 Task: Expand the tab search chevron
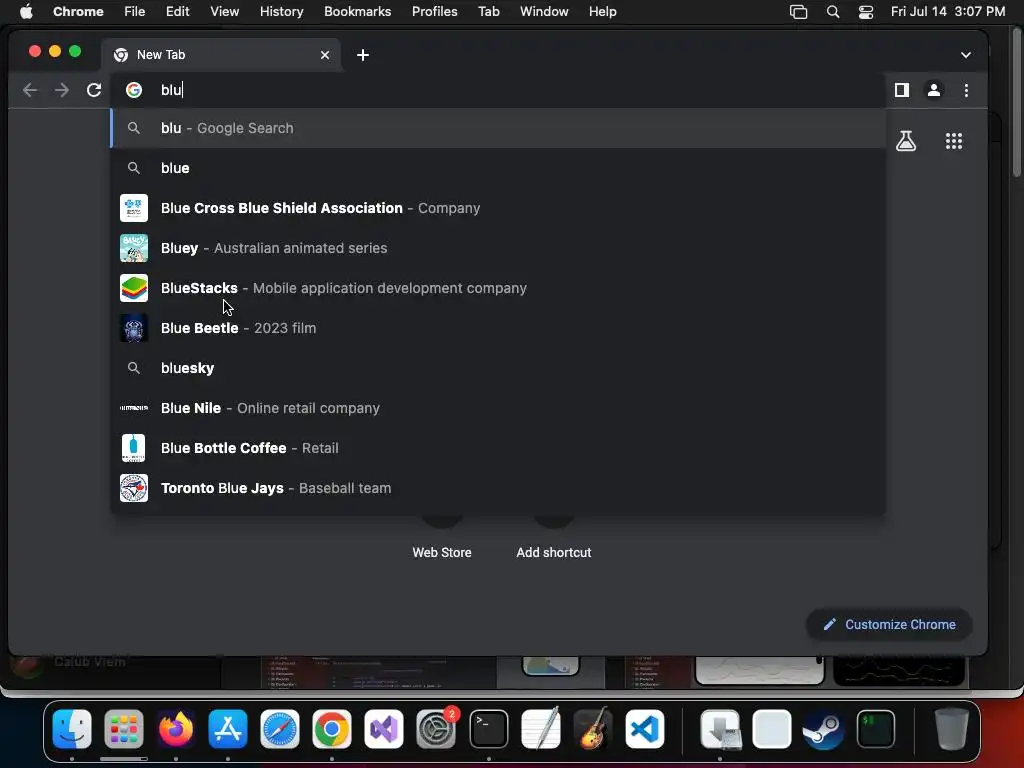(x=966, y=55)
